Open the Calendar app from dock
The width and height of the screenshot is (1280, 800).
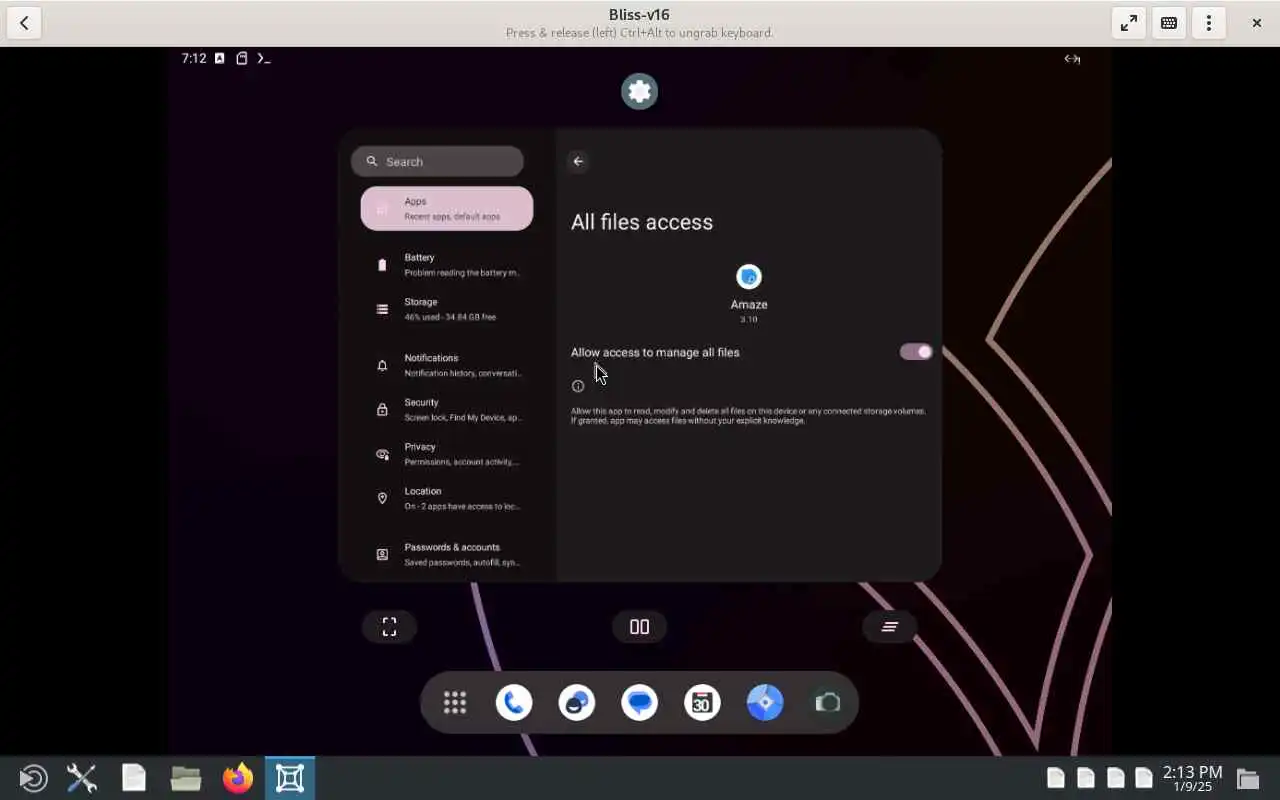coord(702,703)
